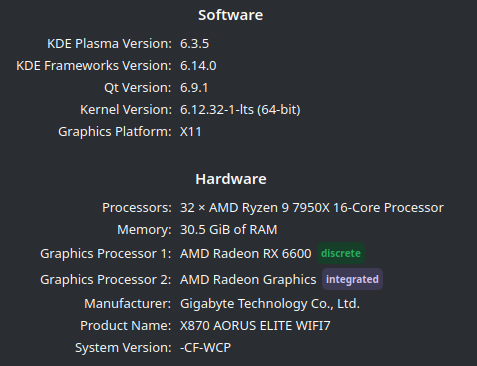Click the Graphics Processor 1 label
The width and height of the screenshot is (477, 366).
(x=106, y=254)
